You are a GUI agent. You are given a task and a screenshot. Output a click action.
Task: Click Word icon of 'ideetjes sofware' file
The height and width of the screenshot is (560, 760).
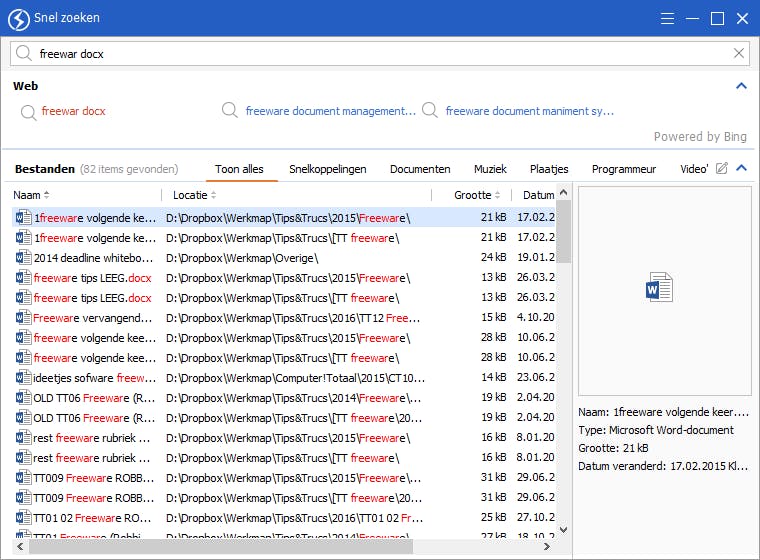tap(23, 378)
